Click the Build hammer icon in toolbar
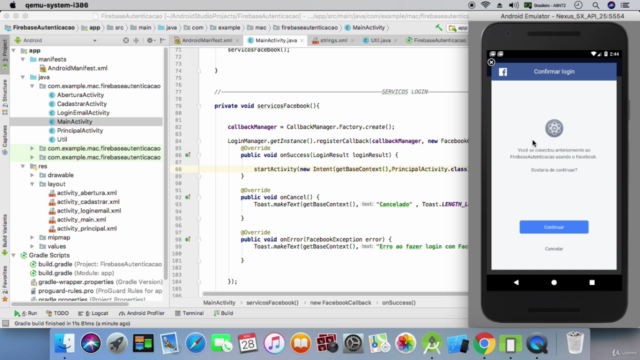Image resolution: width=640 pixels, height=360 pixels. (x=439, y=28)
